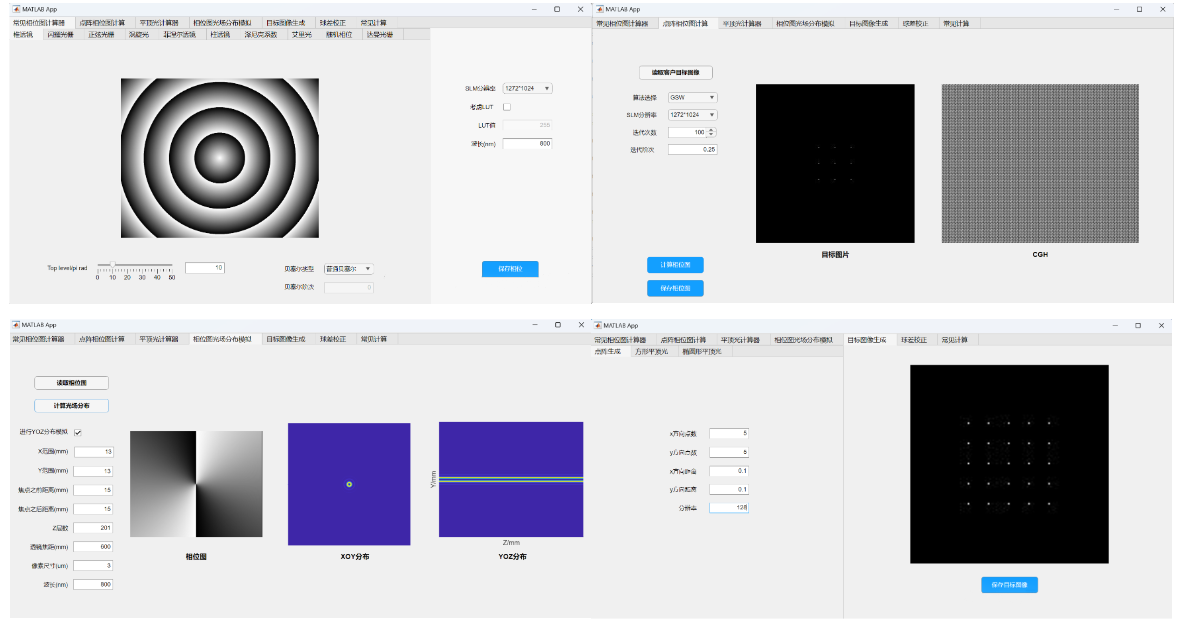
Task: Click the Top level value field showing 10
Action: click(x=205, y=268)
